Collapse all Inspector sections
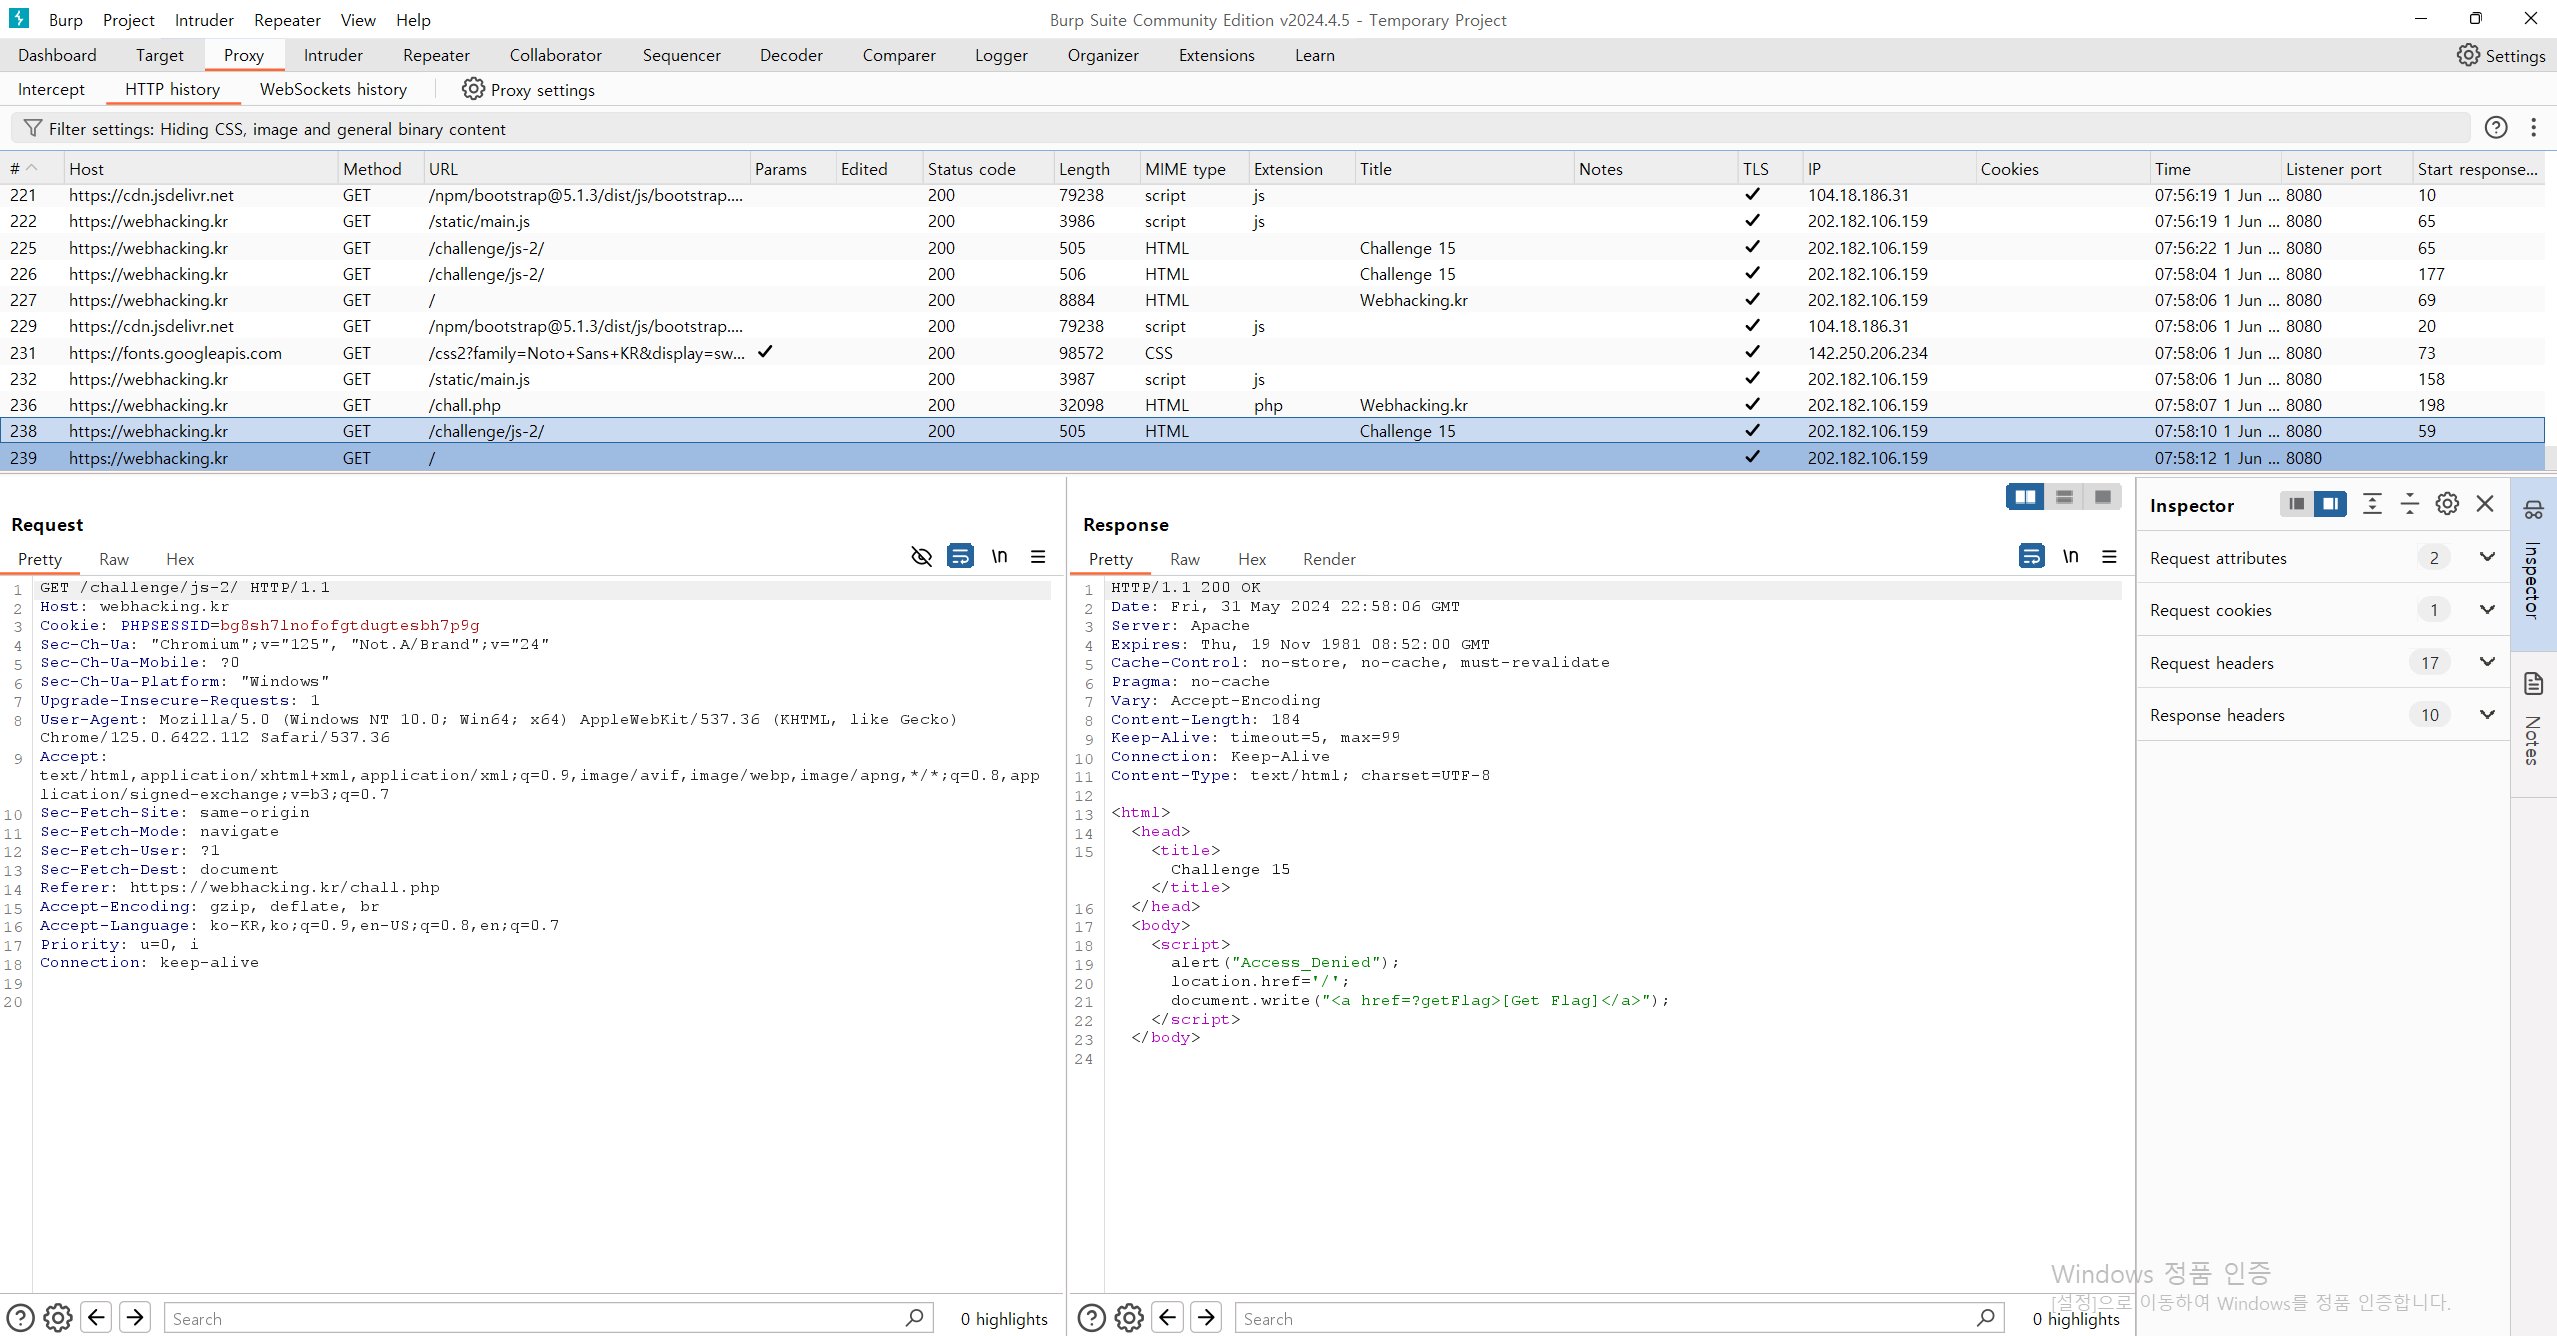The width and height of the screenshot is (2557, 1336). (2409, 504)
